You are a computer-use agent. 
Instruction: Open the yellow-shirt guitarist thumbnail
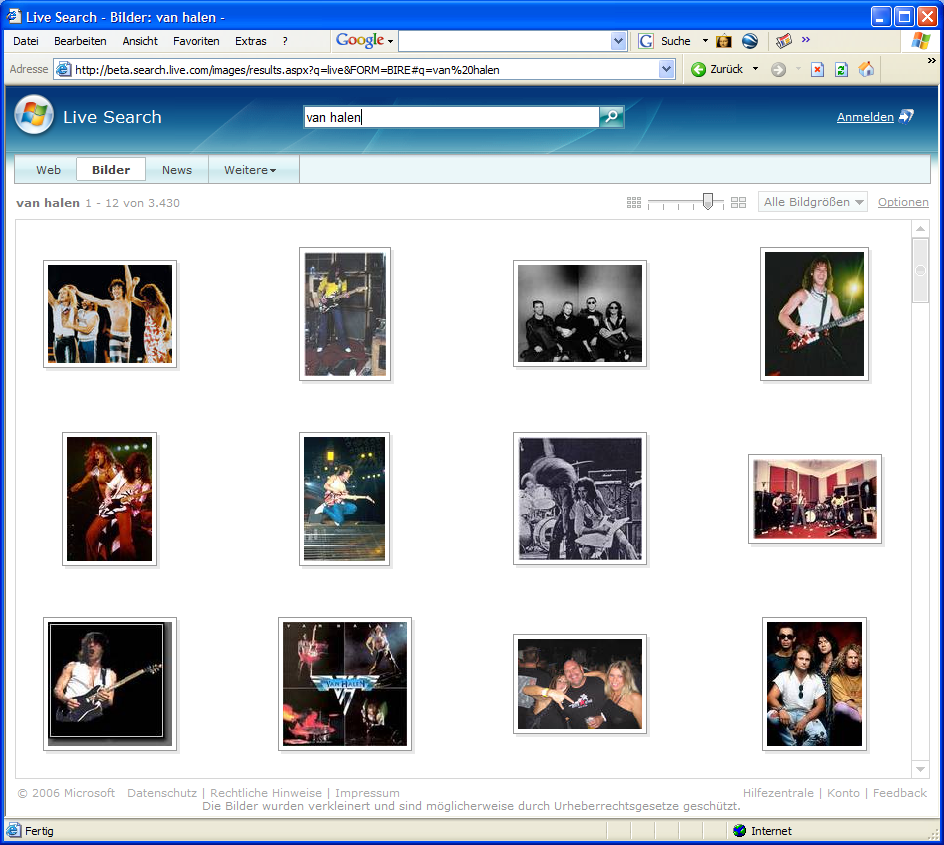pyautogui.click(x=345, y=314)
